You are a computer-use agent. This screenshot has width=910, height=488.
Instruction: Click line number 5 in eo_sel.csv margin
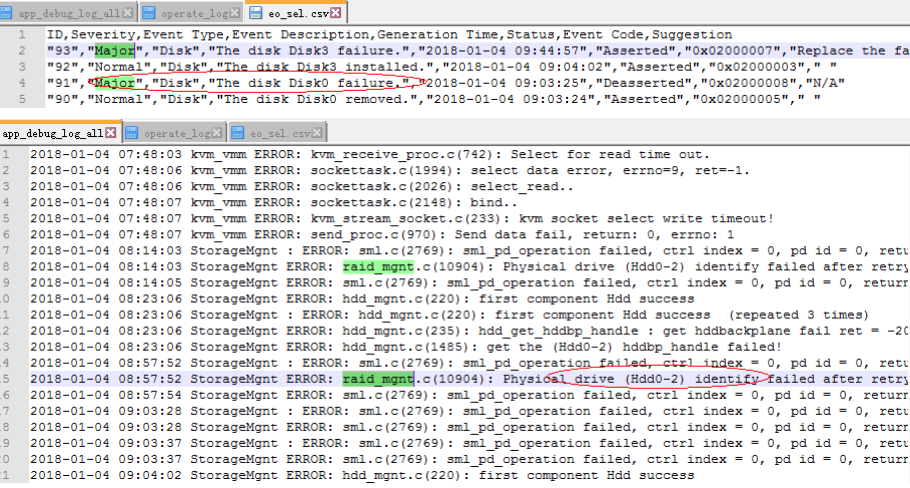coord(22,99)
